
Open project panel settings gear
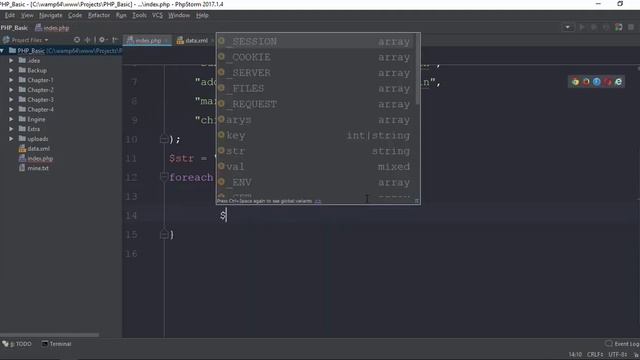click(x=102, y=40)
